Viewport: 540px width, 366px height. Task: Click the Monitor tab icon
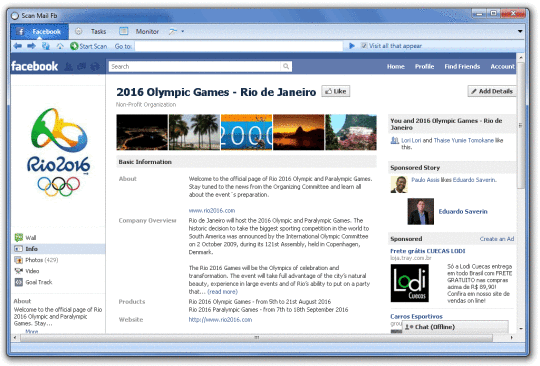click(124, 31)
